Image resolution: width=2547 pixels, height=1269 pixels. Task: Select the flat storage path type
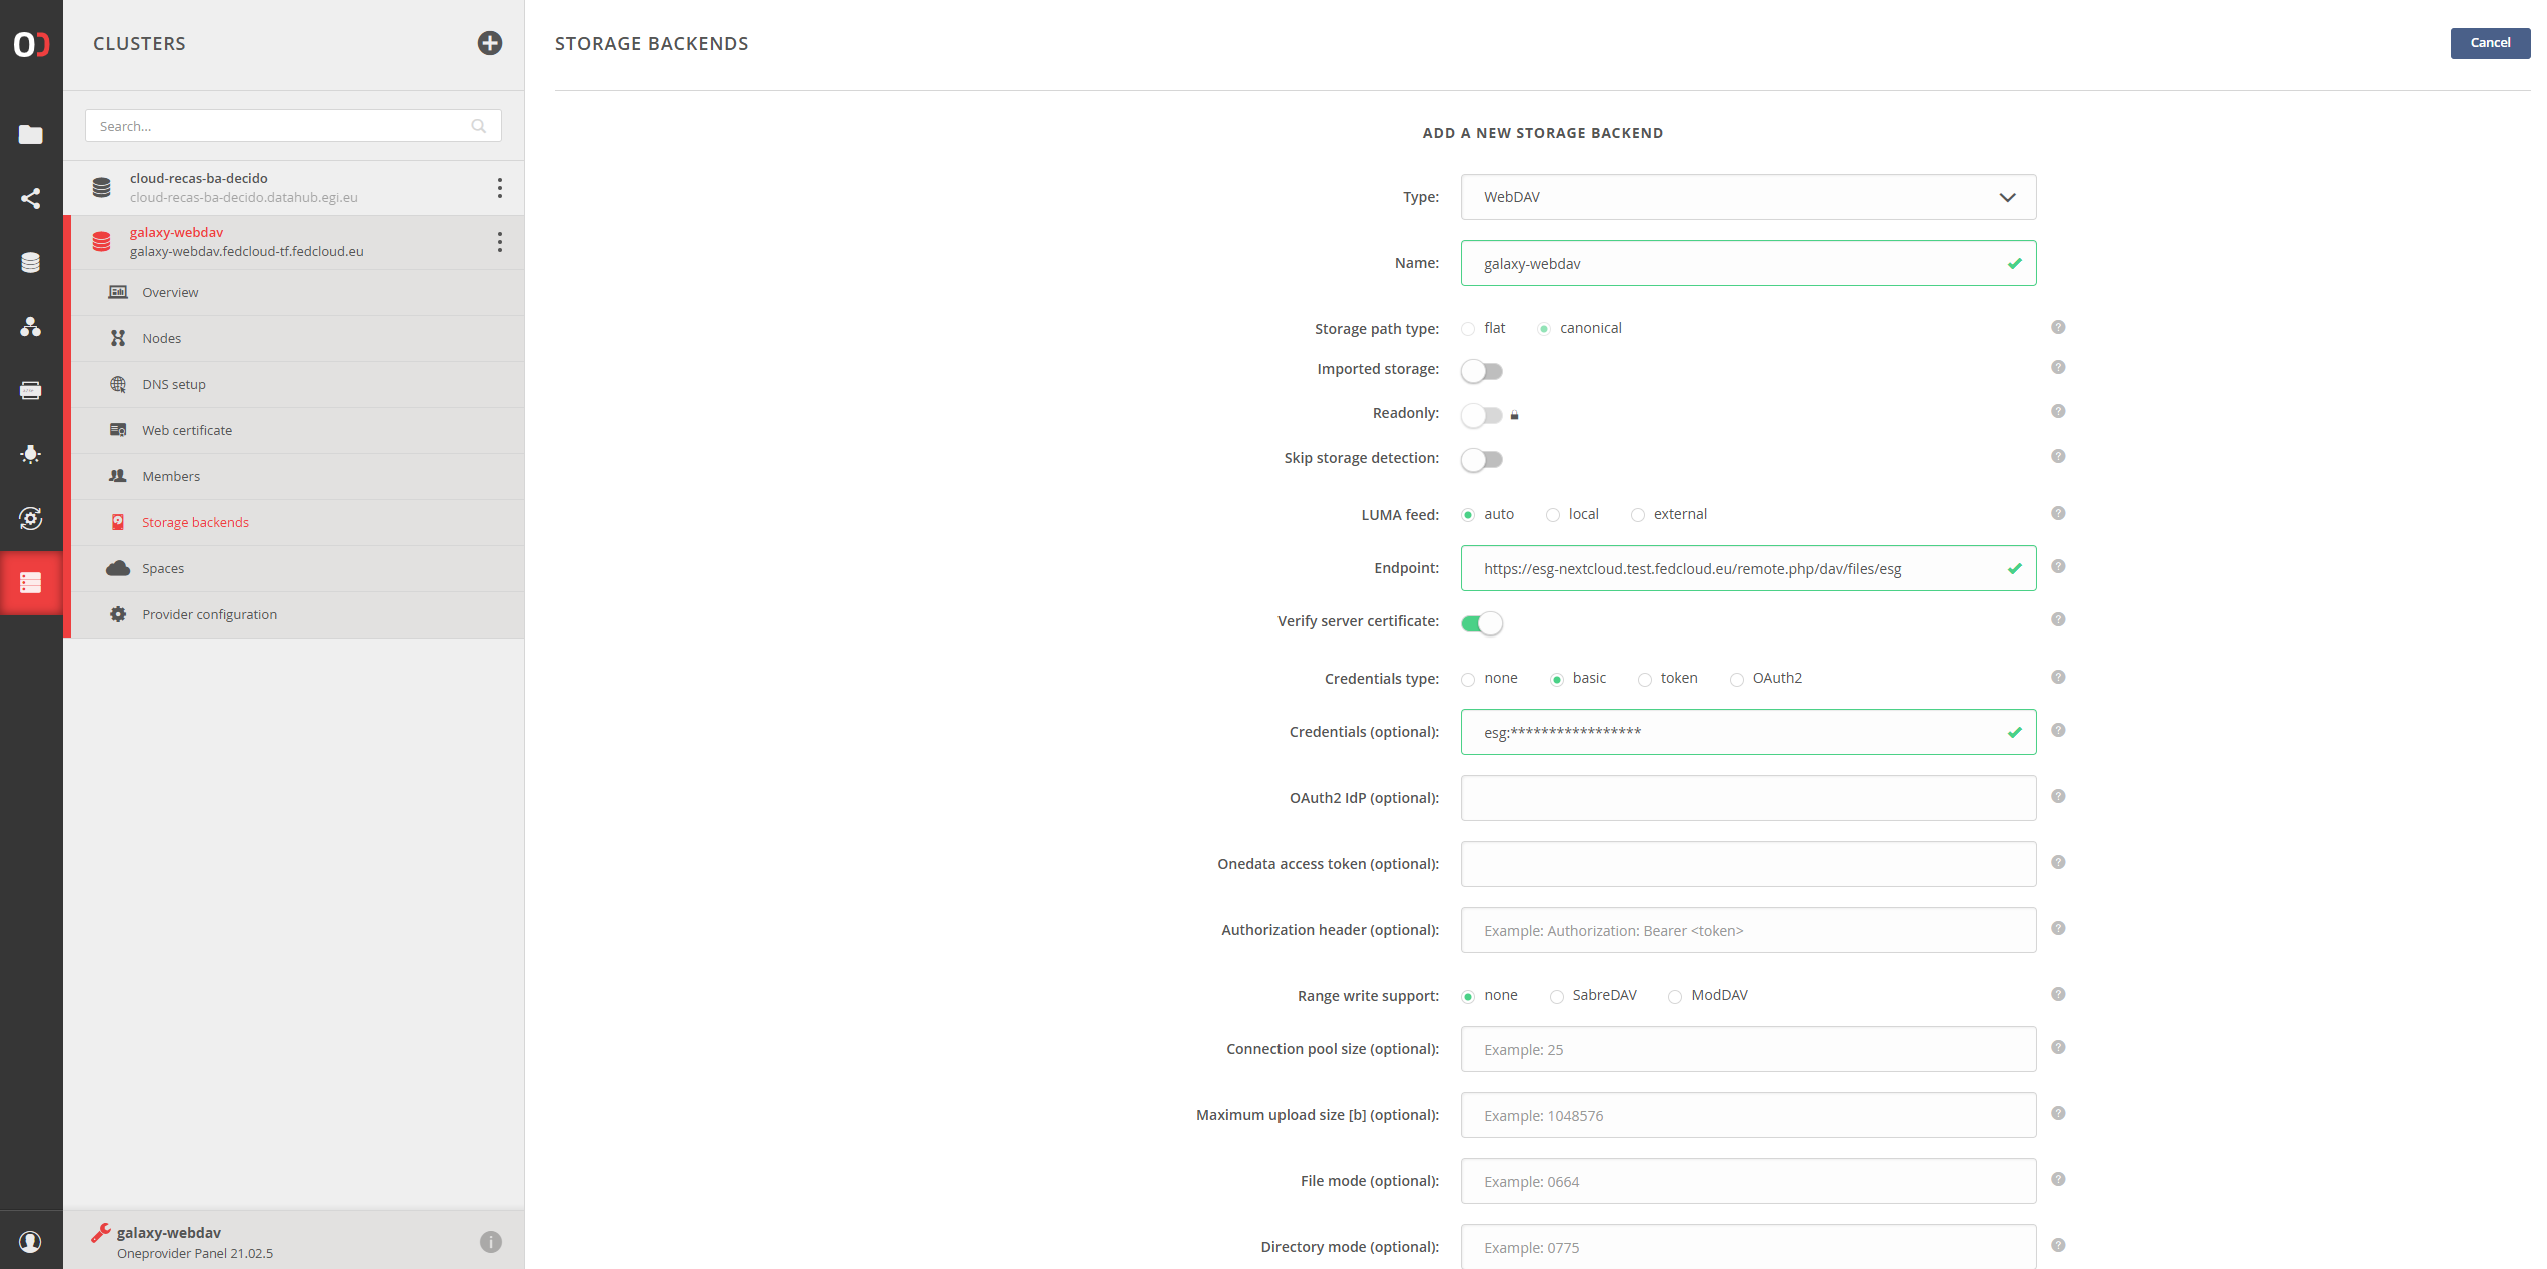(x=1468, y=329)
